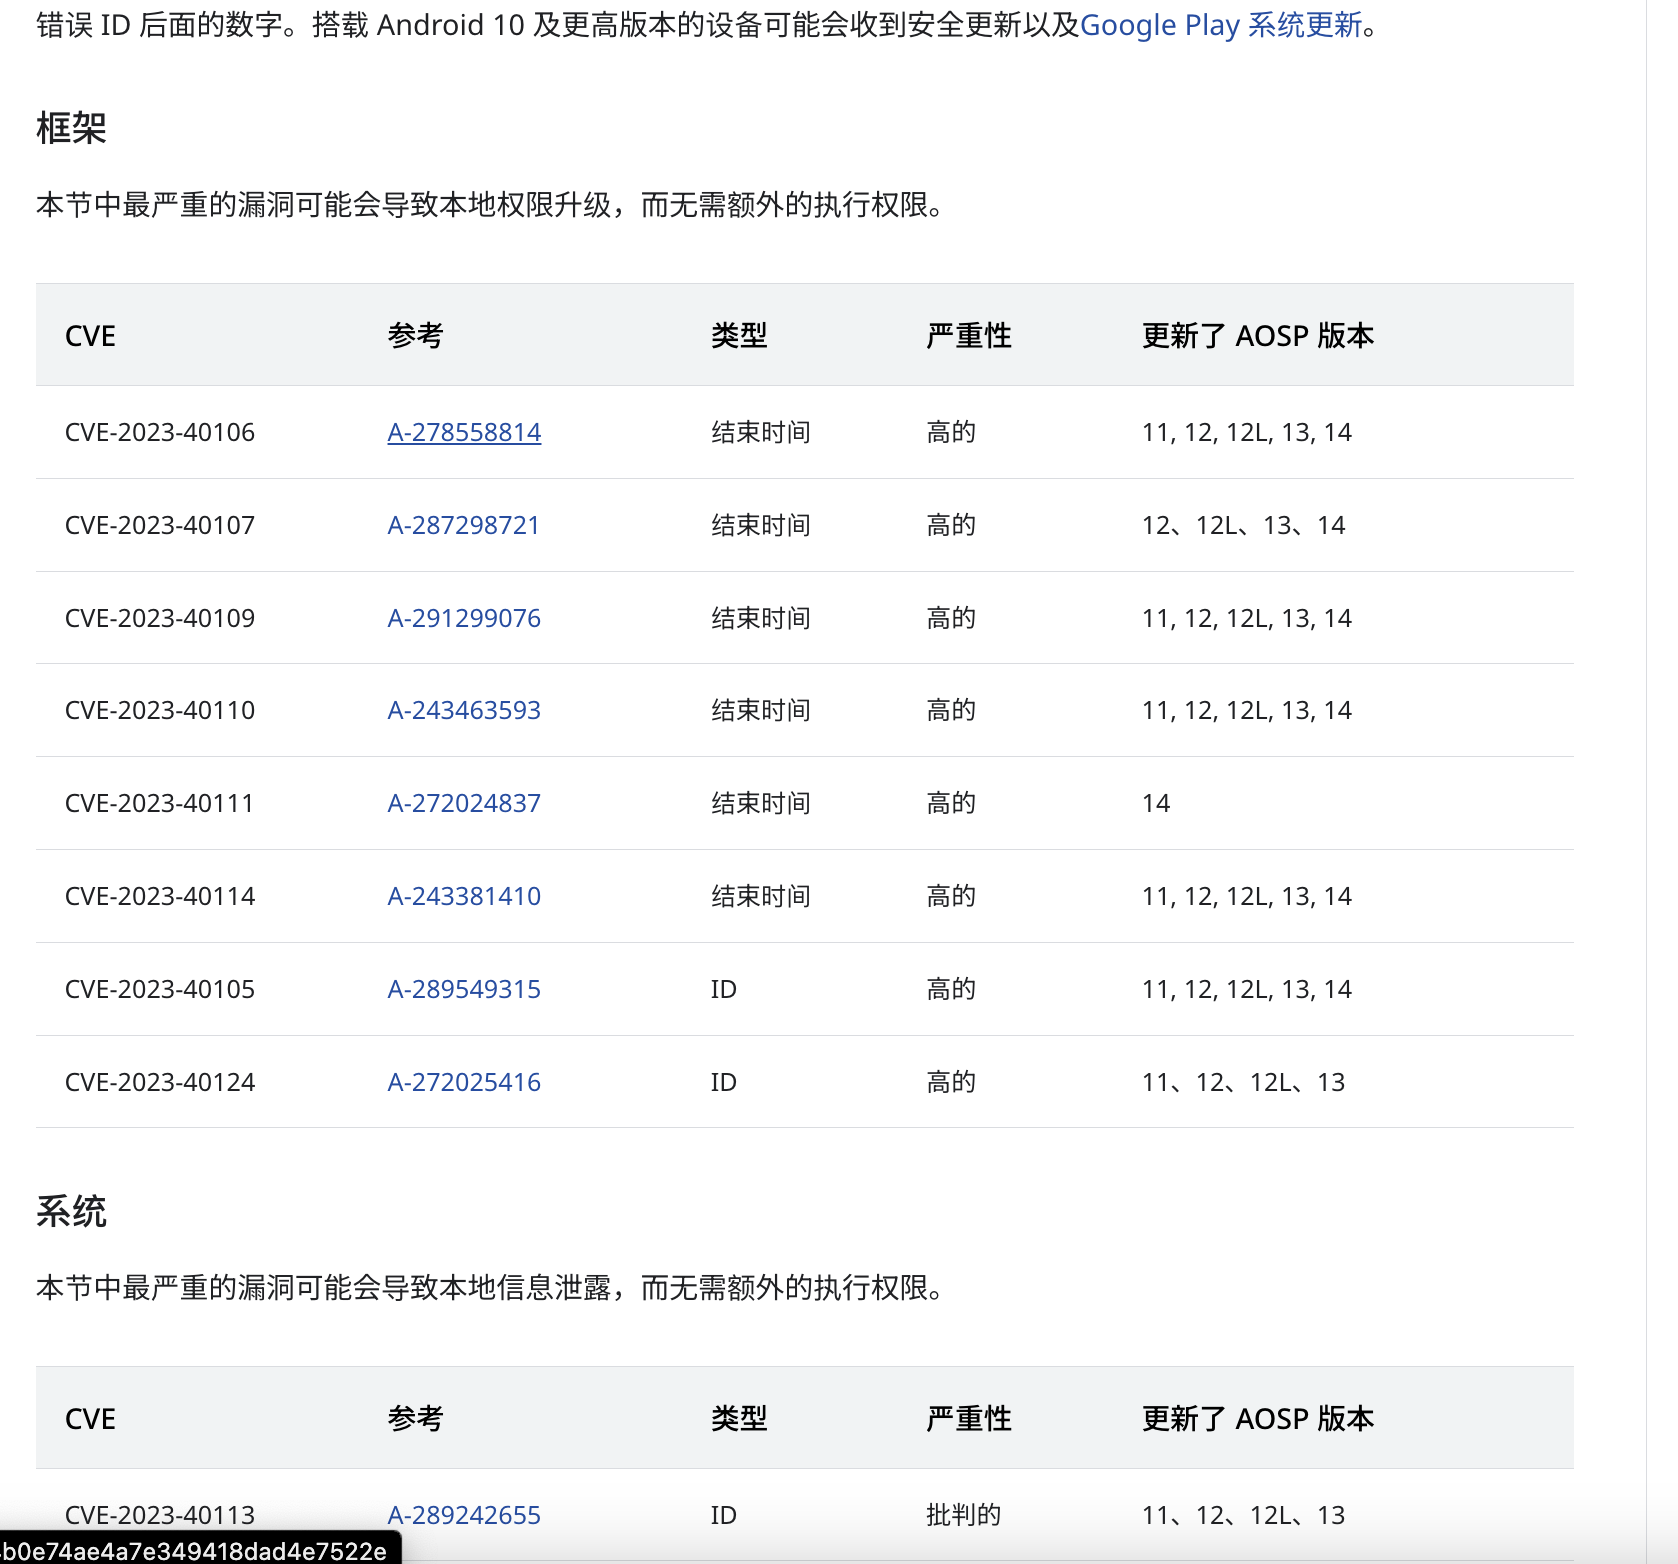This screenshot has width=1678, height=1564.
Task: Click the CVE-2023-40110 row label
Action: (160, 710)
